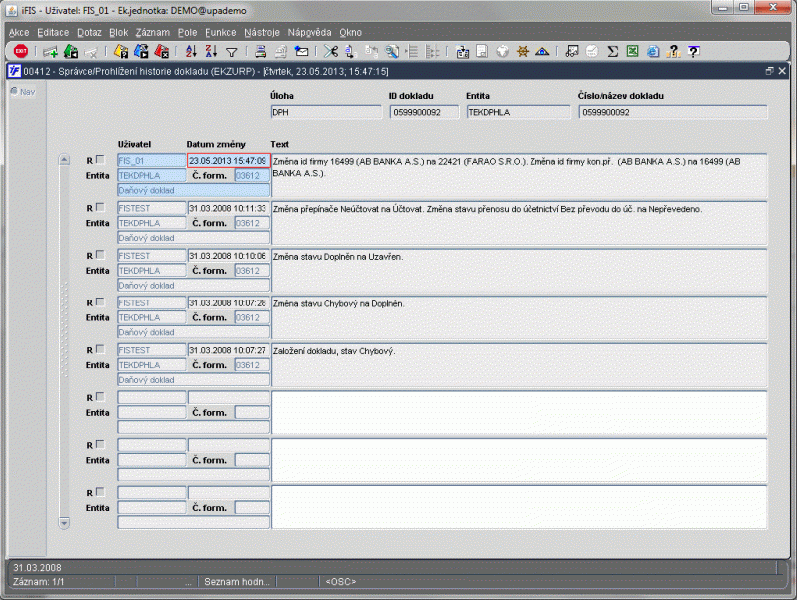Open the Dotaz menu
Viewport: 797px width, 600px height.
point(89,33)
